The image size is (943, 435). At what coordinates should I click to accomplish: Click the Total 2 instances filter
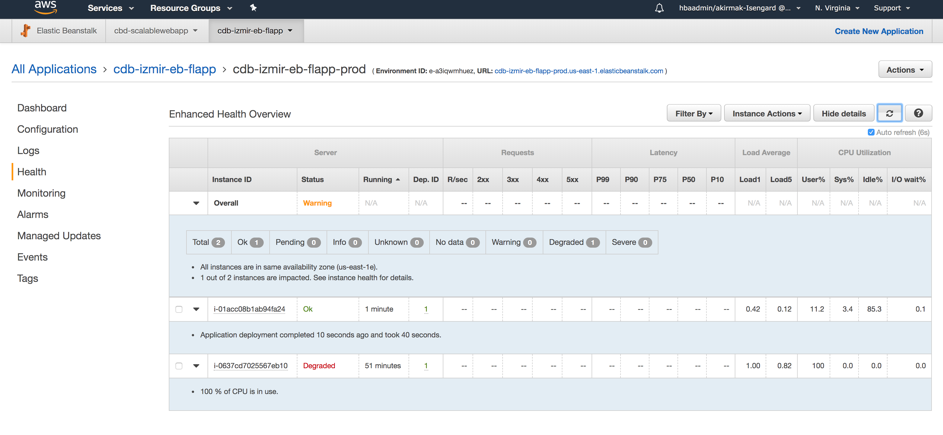coord(208,242)
